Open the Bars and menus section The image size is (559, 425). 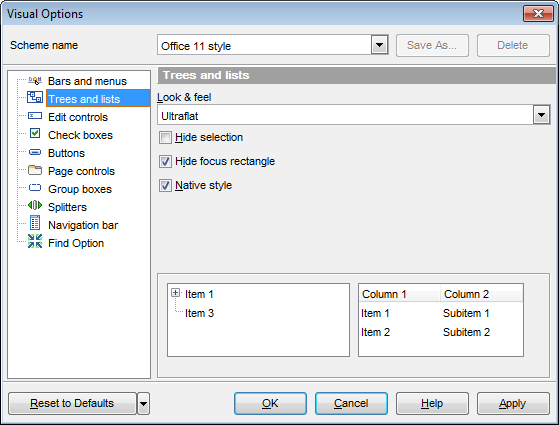click(x=87, y=81)
